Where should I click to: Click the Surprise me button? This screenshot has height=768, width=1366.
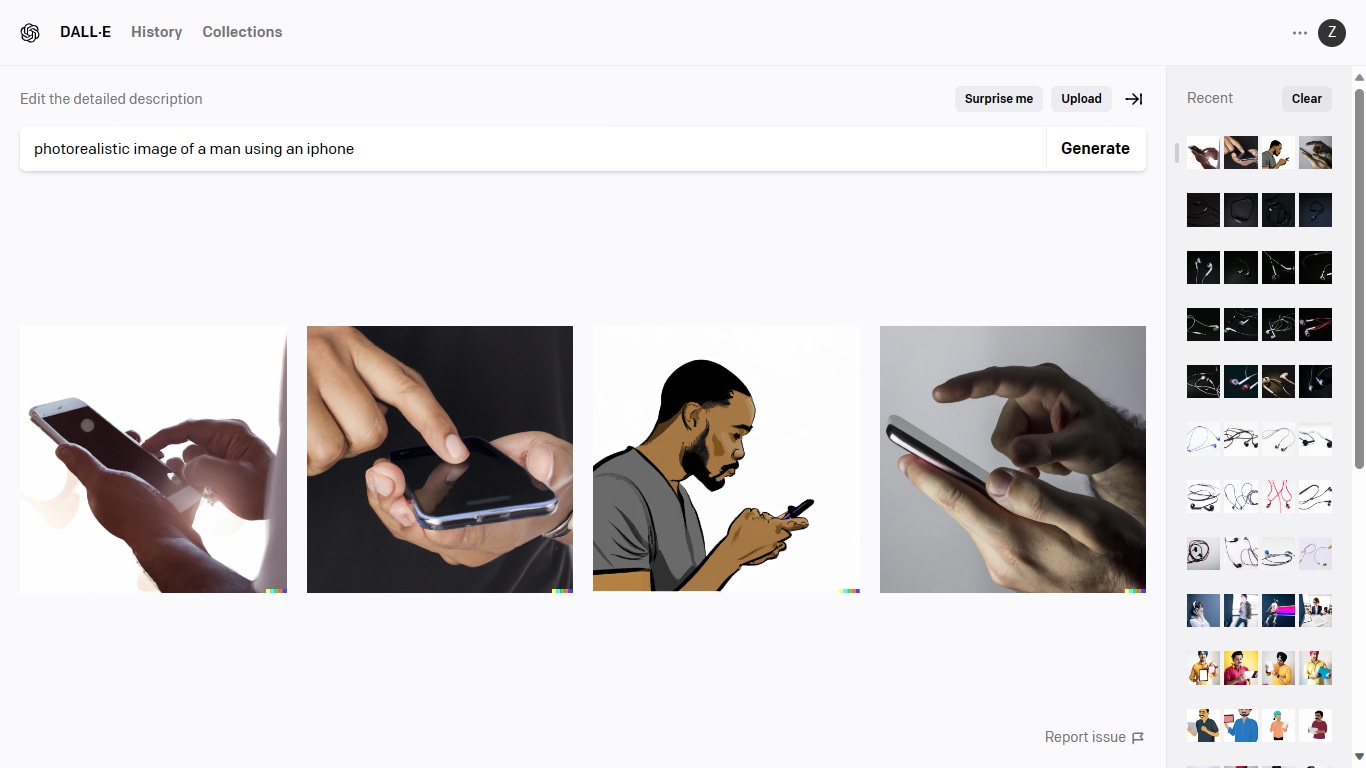[x=999, y=99]
